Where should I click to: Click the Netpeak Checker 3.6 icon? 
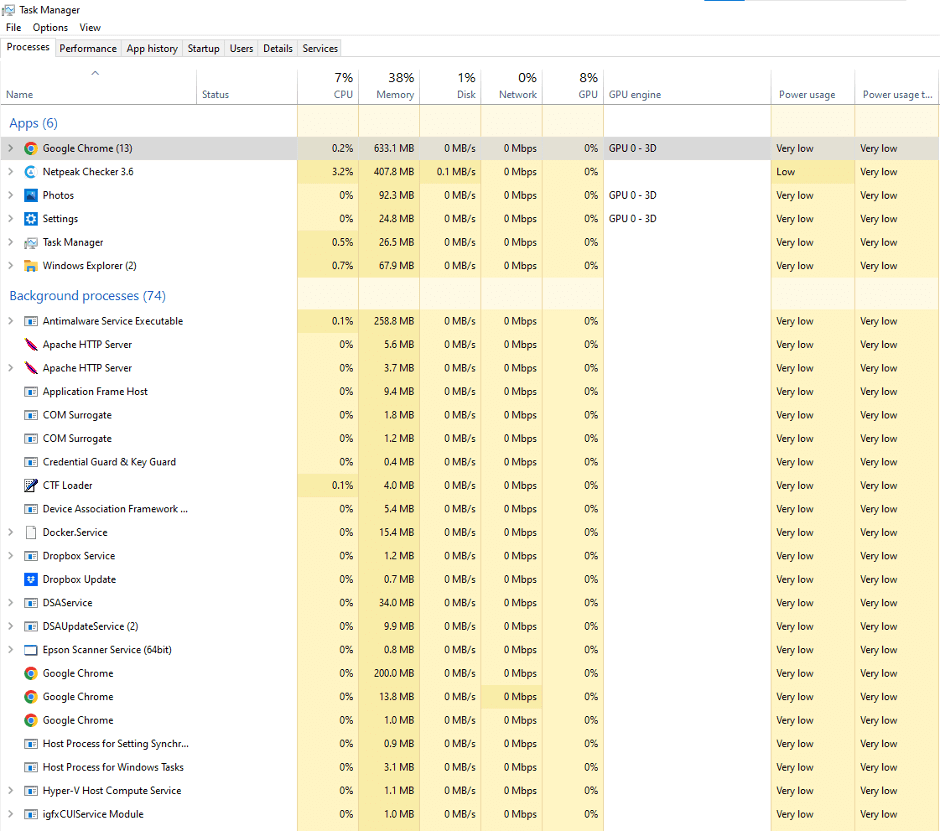31,172
